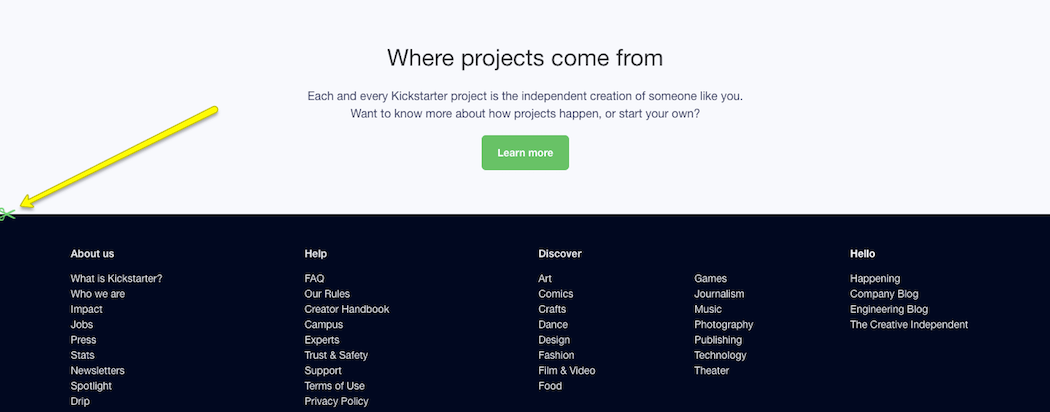Read the Engineering Blog
Viewport: 1050px width, 412px height.
[x=889, y=310]
